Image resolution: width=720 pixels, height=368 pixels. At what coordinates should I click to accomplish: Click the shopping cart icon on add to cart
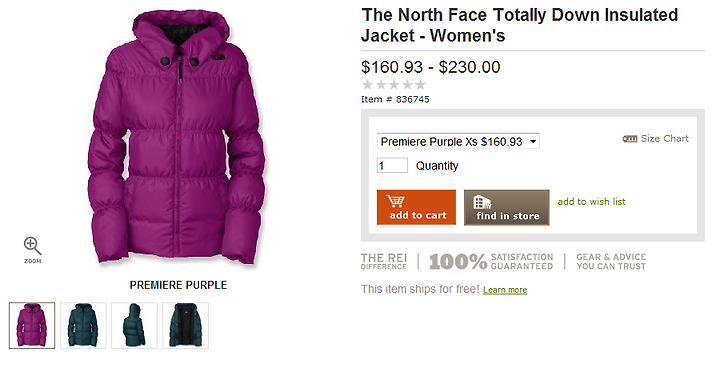point(395,201)
